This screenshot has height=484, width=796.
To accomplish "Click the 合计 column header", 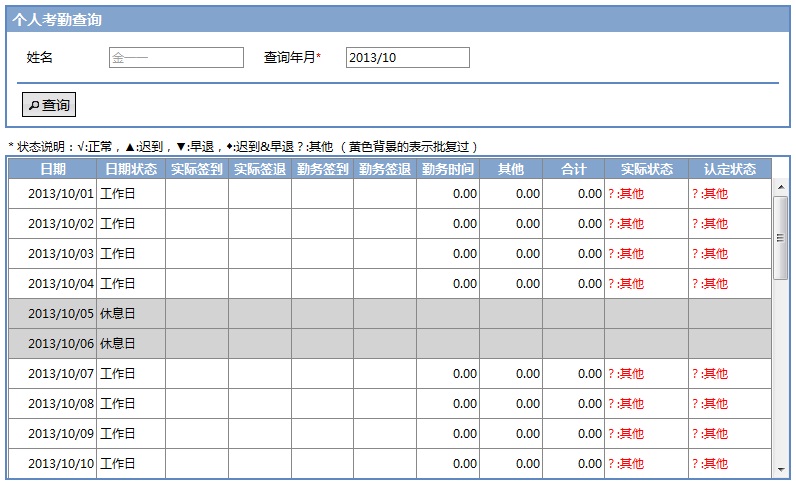I will pyautogui.click(x=574, y=169).
